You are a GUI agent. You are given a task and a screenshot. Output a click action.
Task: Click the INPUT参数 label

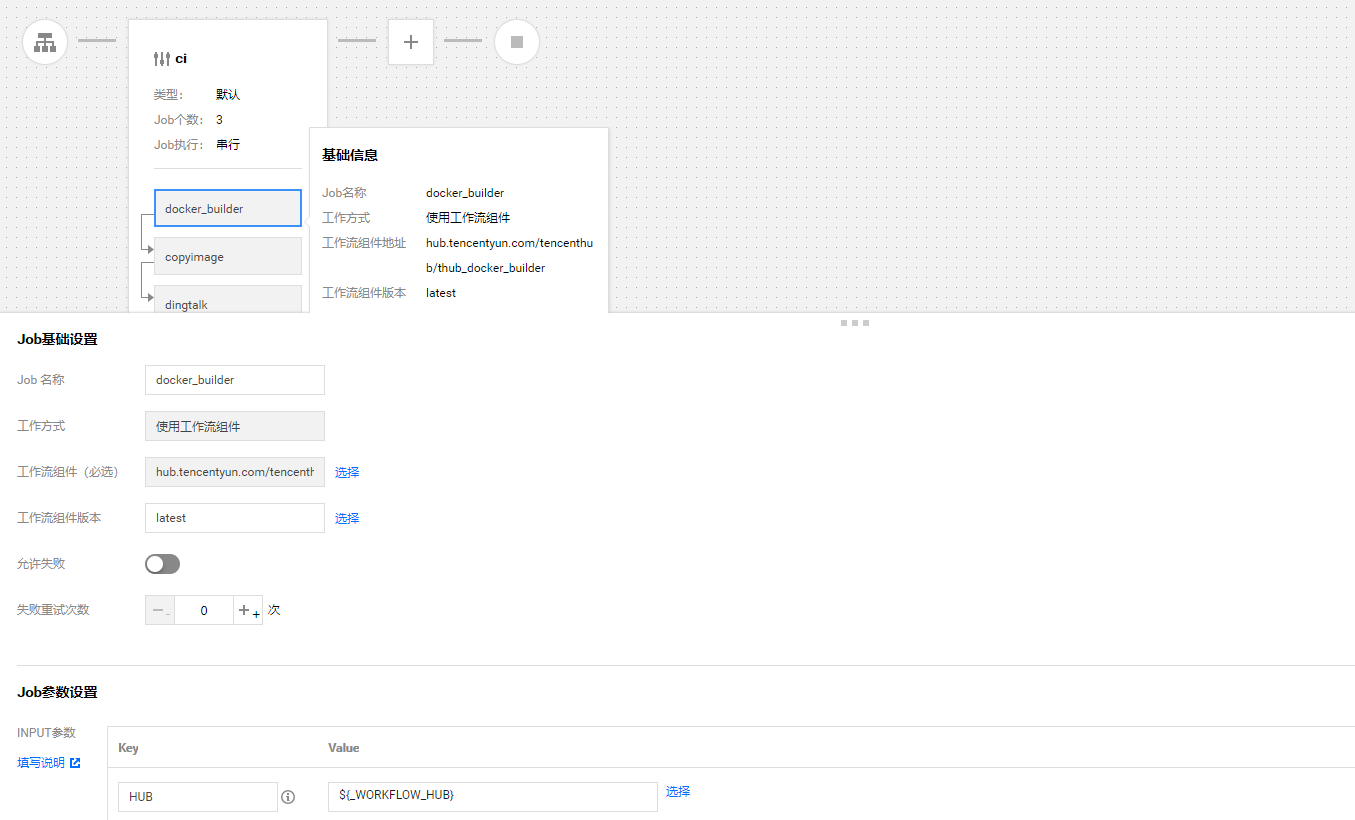click(46, 733)
